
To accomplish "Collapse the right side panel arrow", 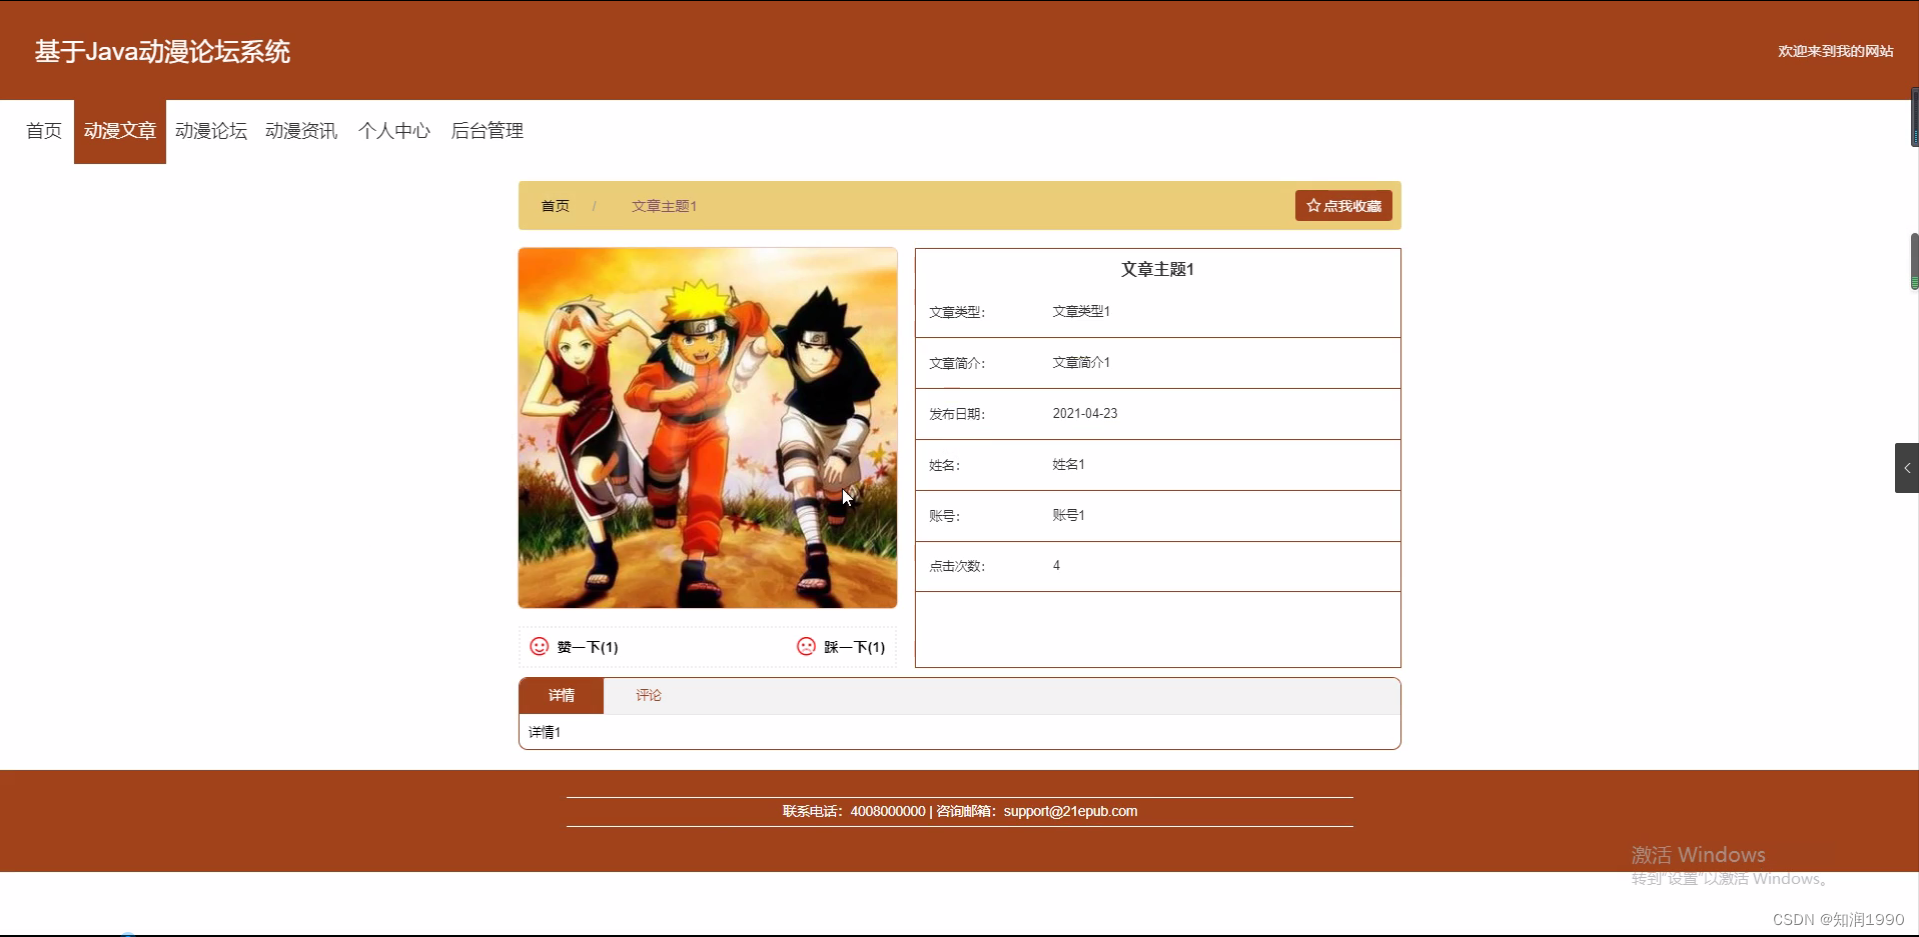I will (1906, 467).
